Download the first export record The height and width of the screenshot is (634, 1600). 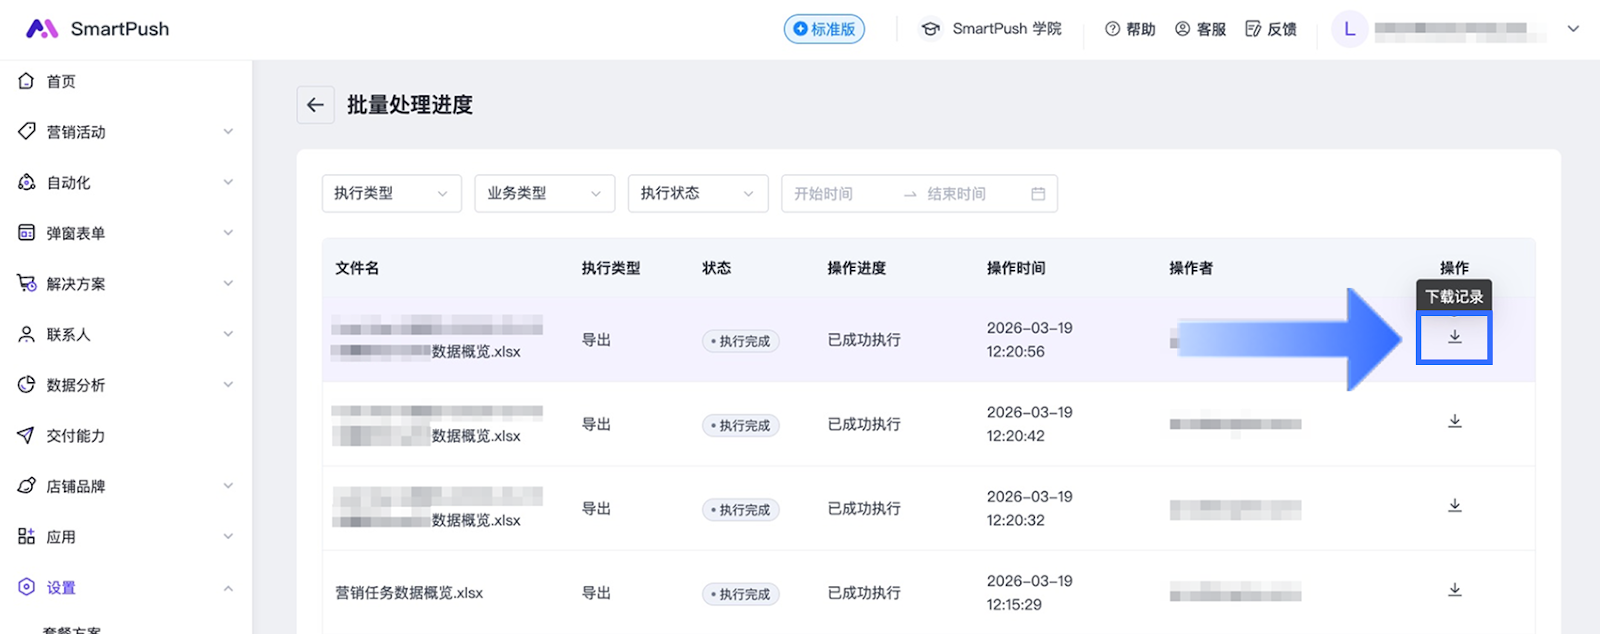1454,337
